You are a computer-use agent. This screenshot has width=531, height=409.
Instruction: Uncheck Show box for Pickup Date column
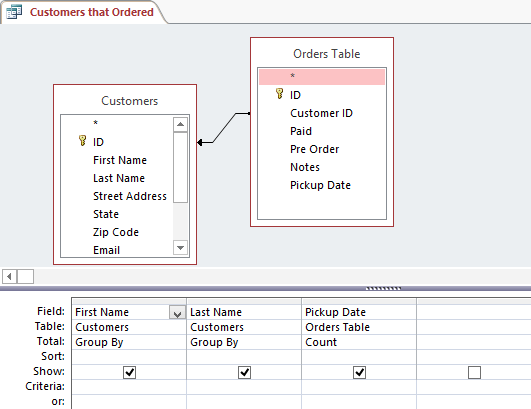point(359,372)
